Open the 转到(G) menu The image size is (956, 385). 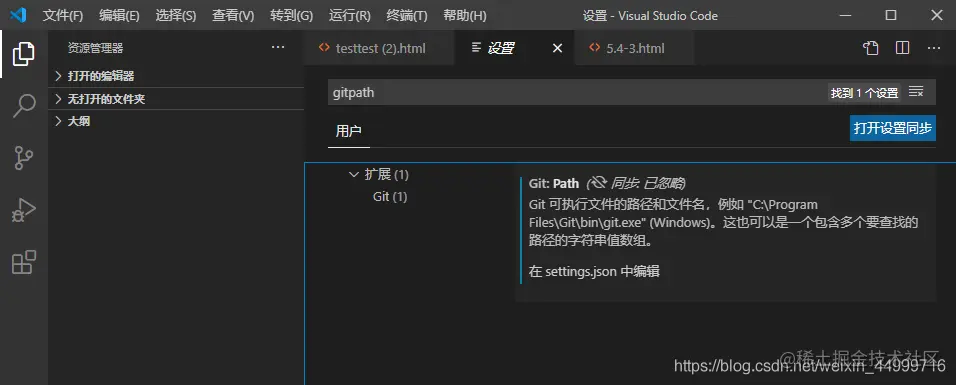(291, 16)
